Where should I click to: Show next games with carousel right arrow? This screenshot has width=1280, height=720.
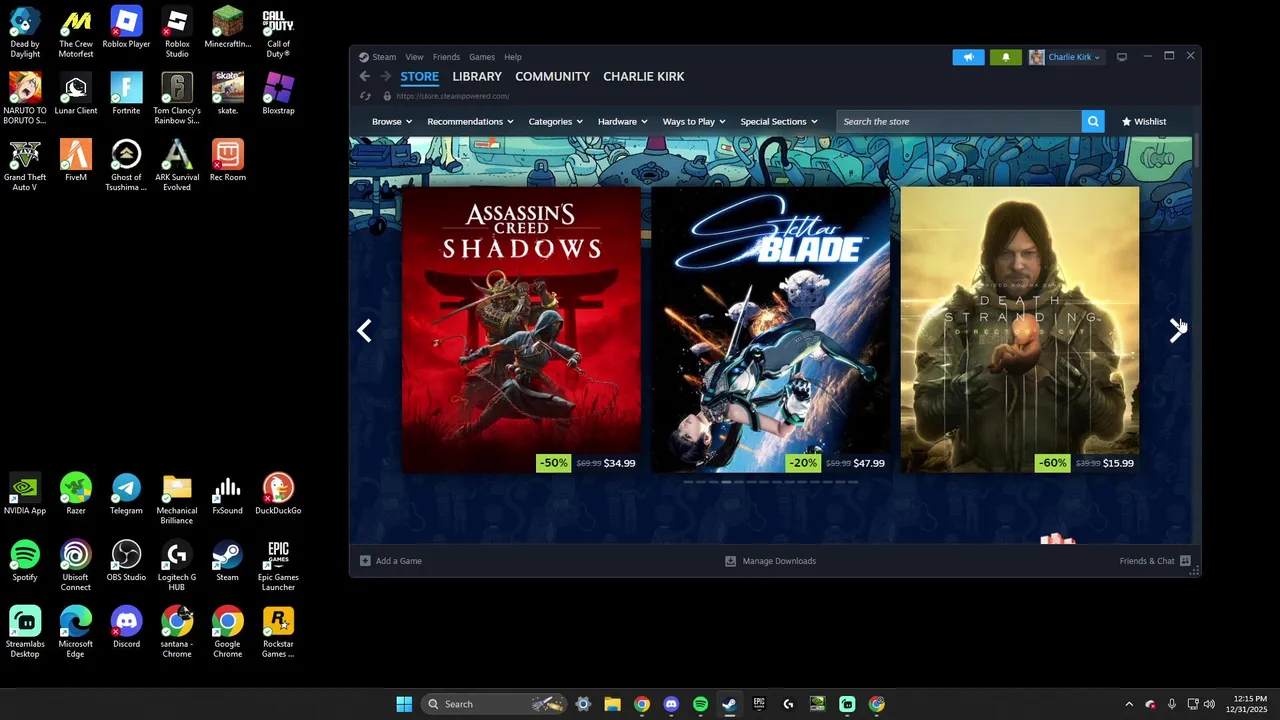pyautogui.click(x=1176, y=331)
